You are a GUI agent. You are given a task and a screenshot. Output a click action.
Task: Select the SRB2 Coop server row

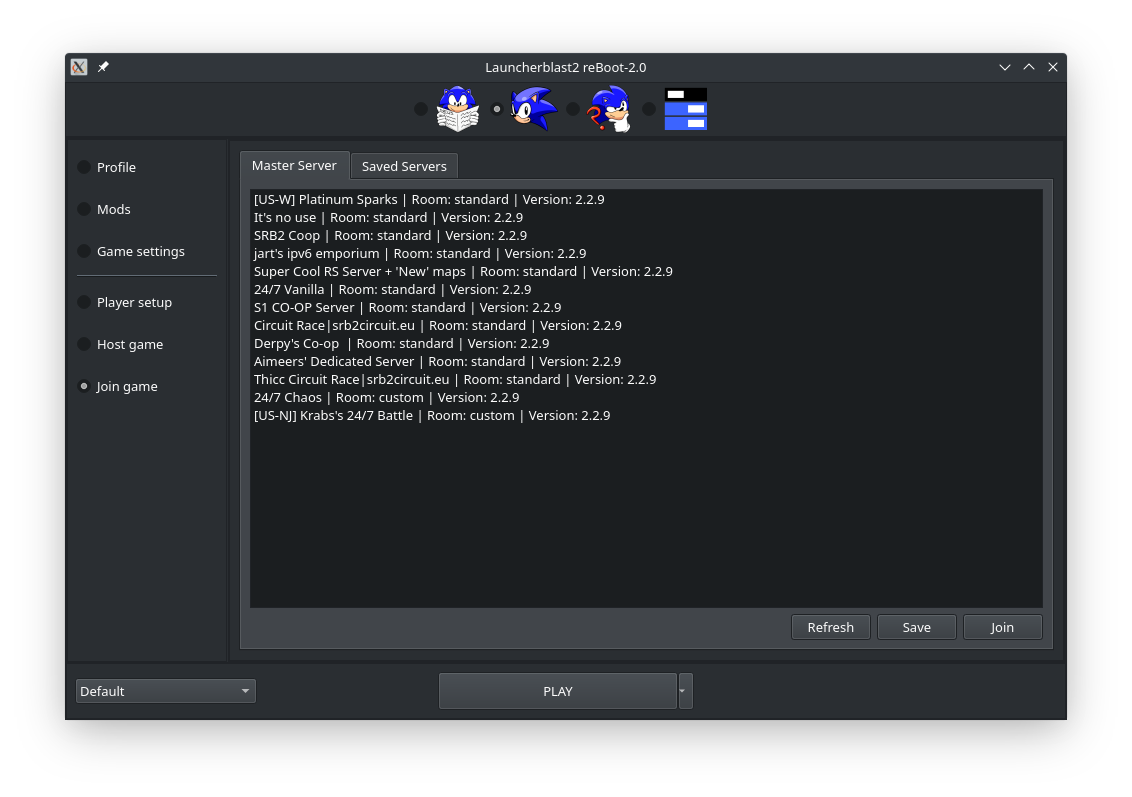pos(646,235)
